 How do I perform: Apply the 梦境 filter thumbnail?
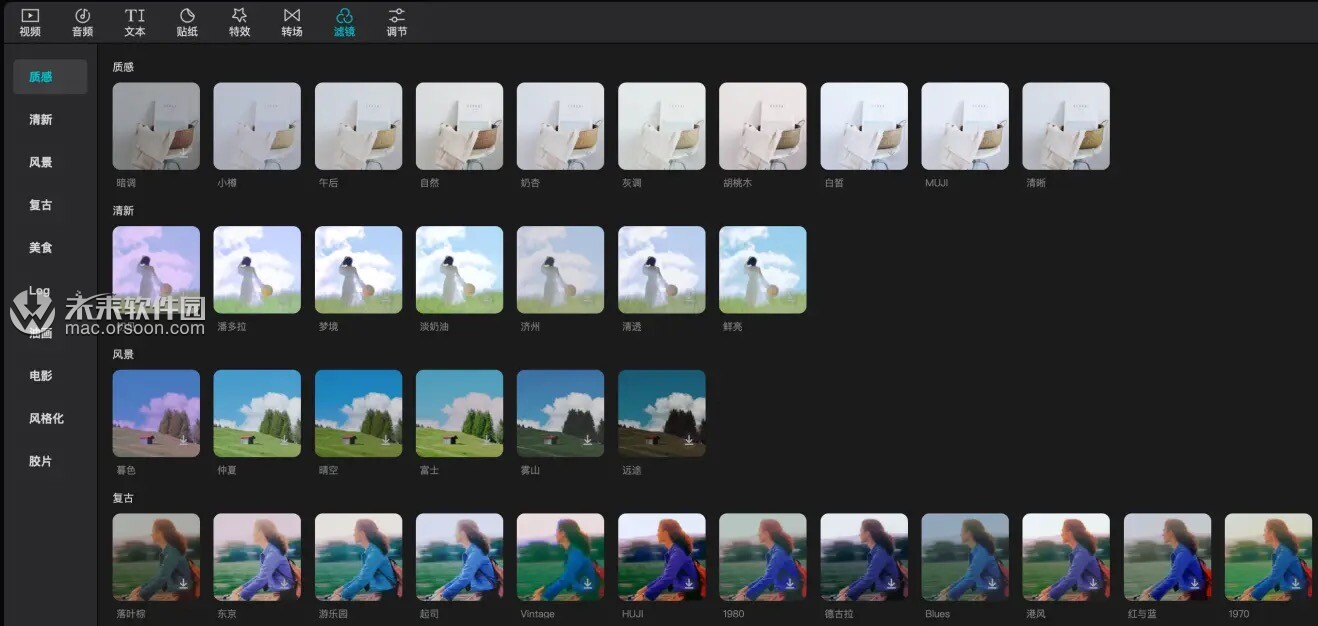click(x=358, y=270)
